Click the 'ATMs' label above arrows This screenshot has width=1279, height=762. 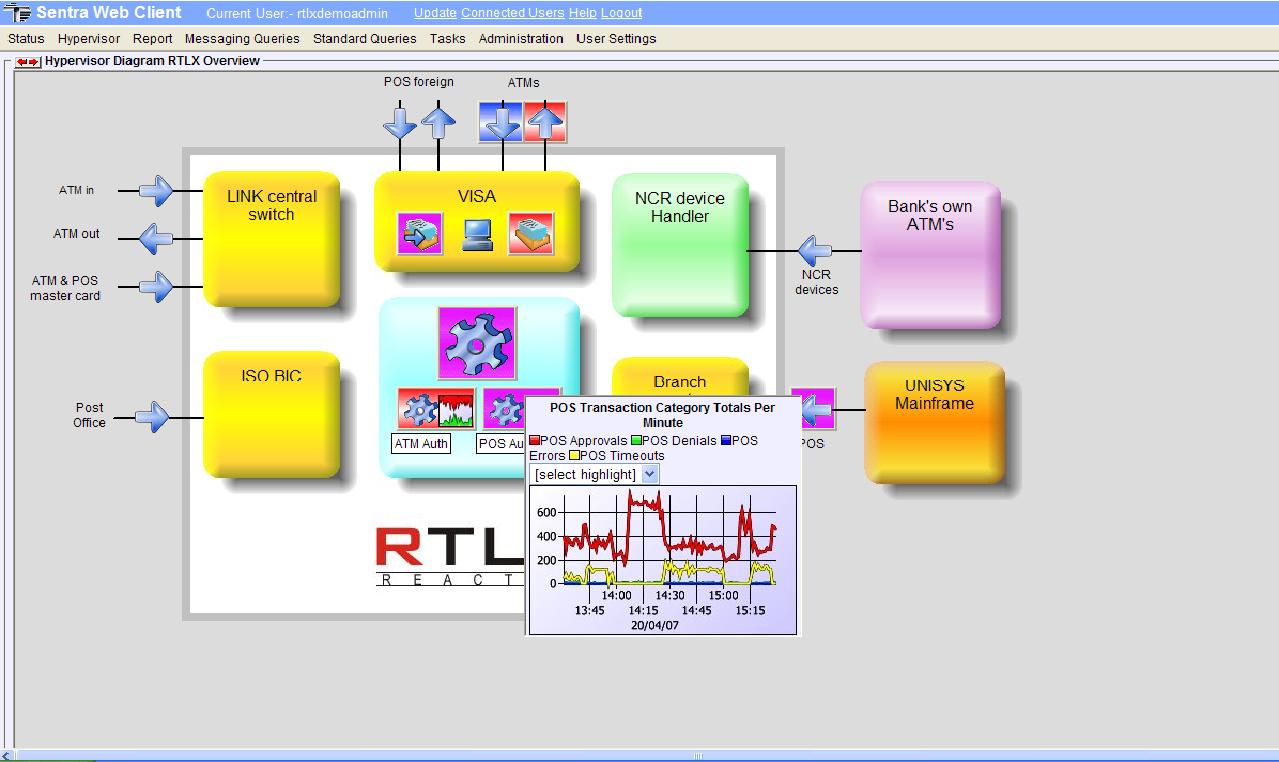click(523, 83)
